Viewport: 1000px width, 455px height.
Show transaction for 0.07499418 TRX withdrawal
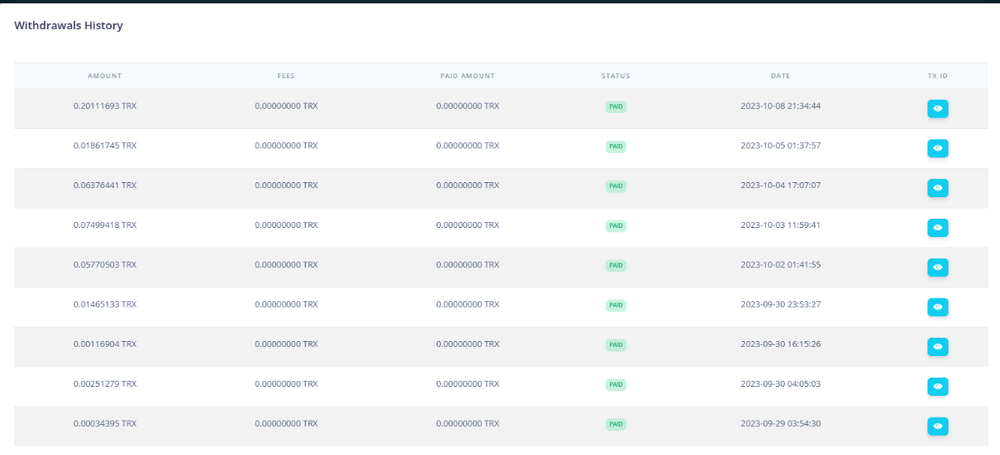(937, 228)
